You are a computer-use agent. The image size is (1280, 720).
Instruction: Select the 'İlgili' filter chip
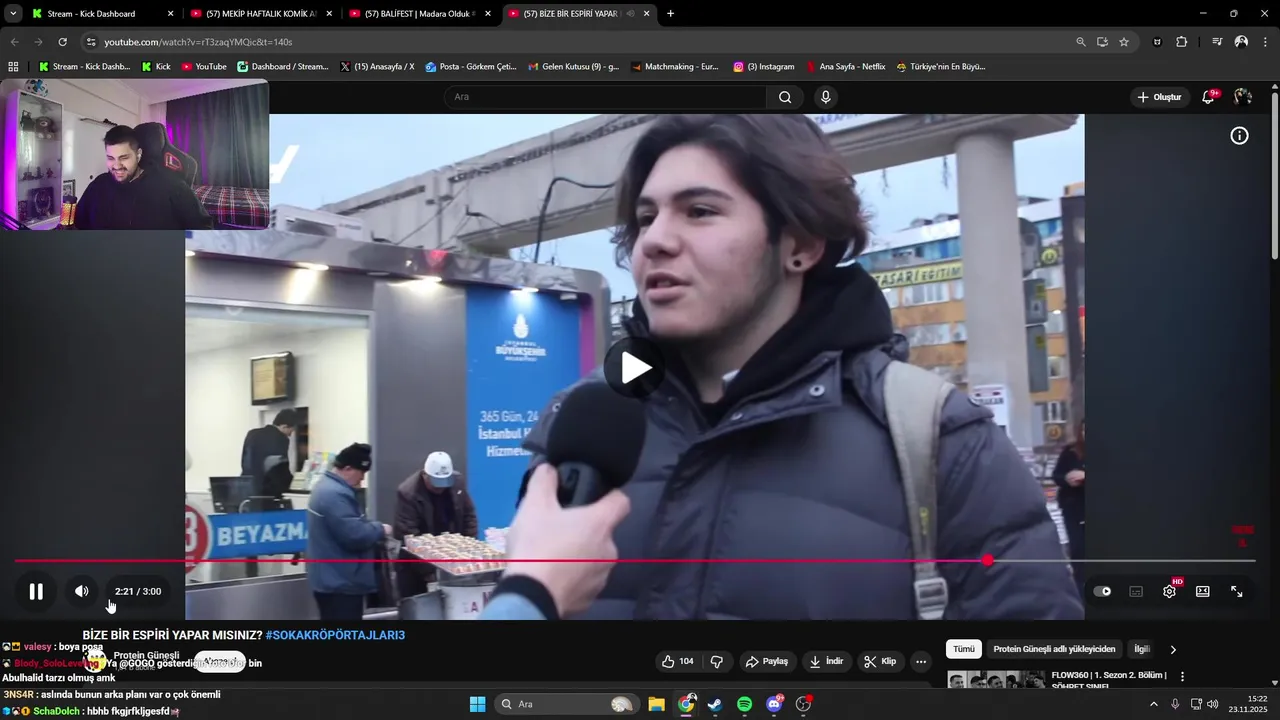[1141, 649]
